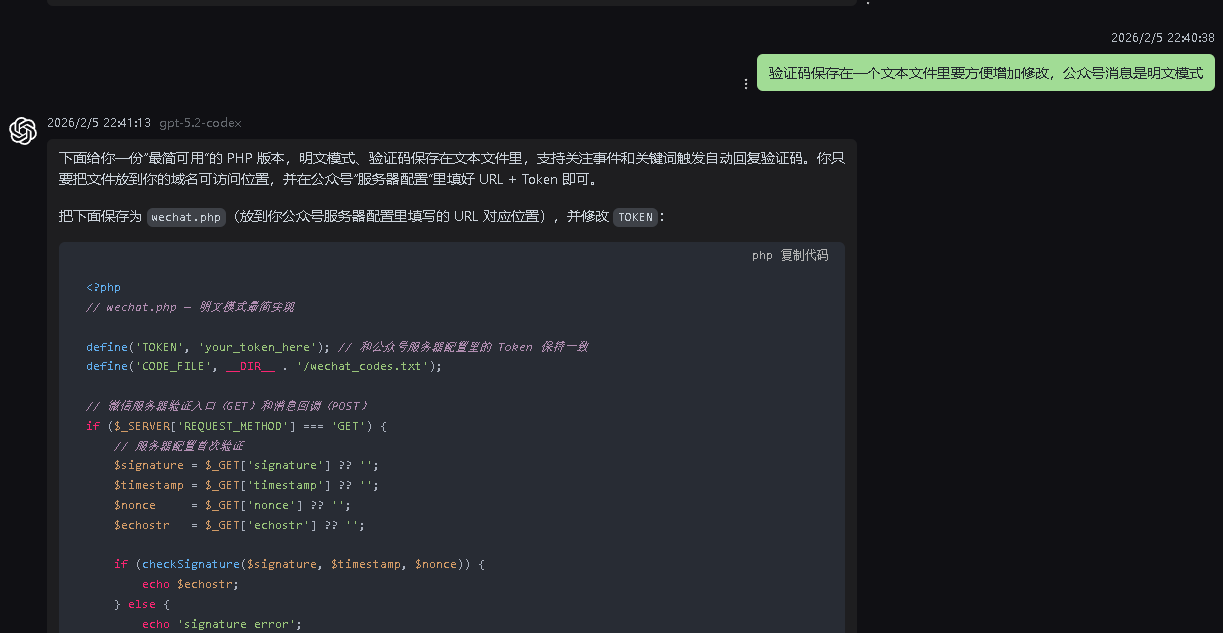Image resolution: width=1223 pixels, height=633 pixels.
Task: Click the 复制代码 copy code button
Action: pos(804,255)
